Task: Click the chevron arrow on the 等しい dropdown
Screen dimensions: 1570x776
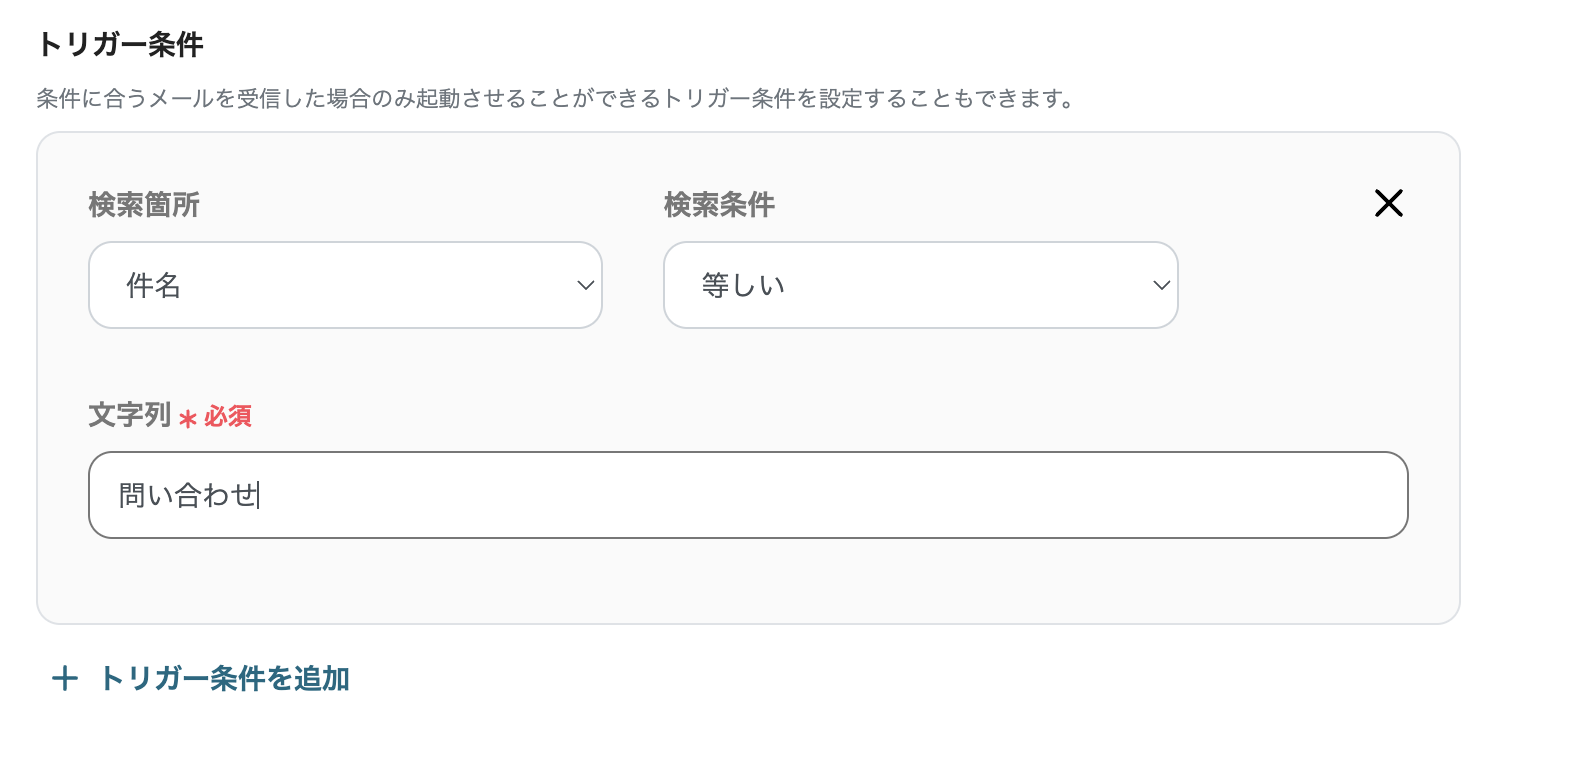Action: [x=1161, y=285]
